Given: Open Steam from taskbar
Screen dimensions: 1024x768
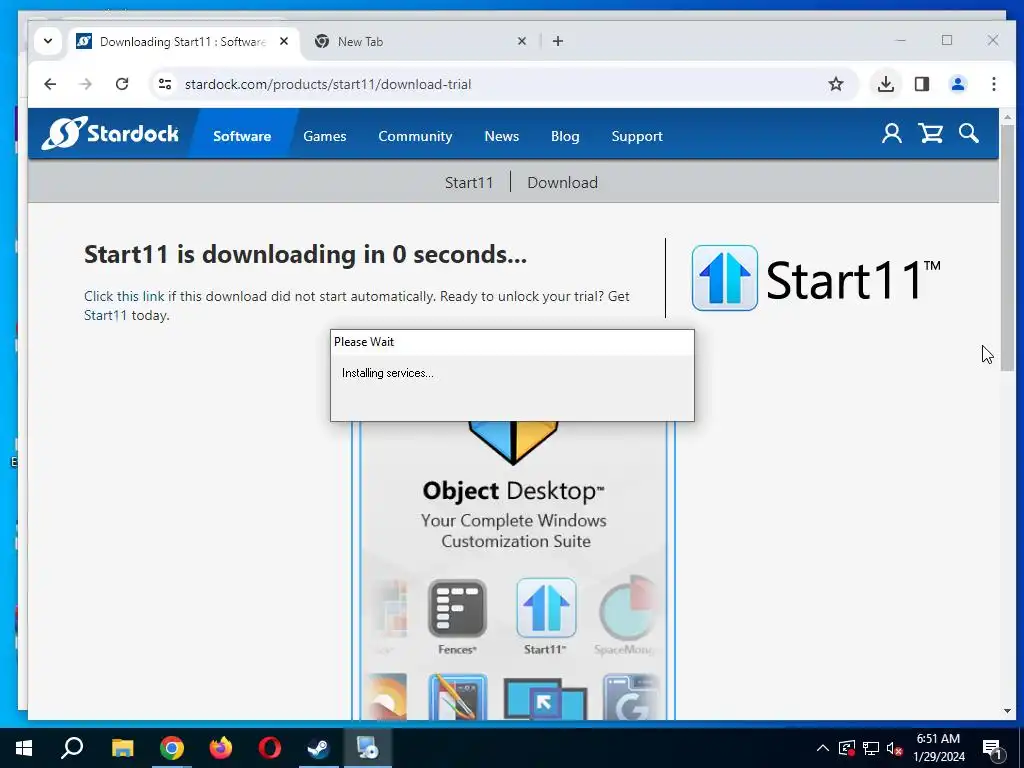Looking at the screenshot, I should pos(319,748).
